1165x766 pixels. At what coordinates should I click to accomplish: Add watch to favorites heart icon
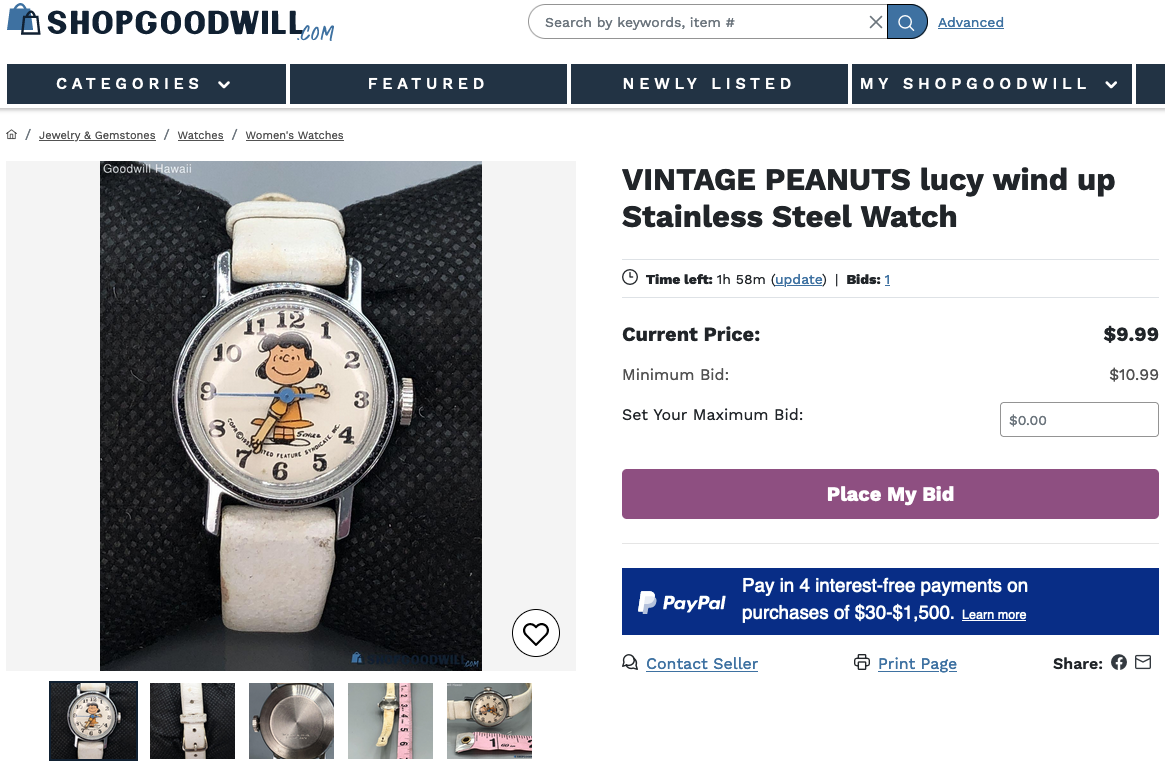(536, 633)
